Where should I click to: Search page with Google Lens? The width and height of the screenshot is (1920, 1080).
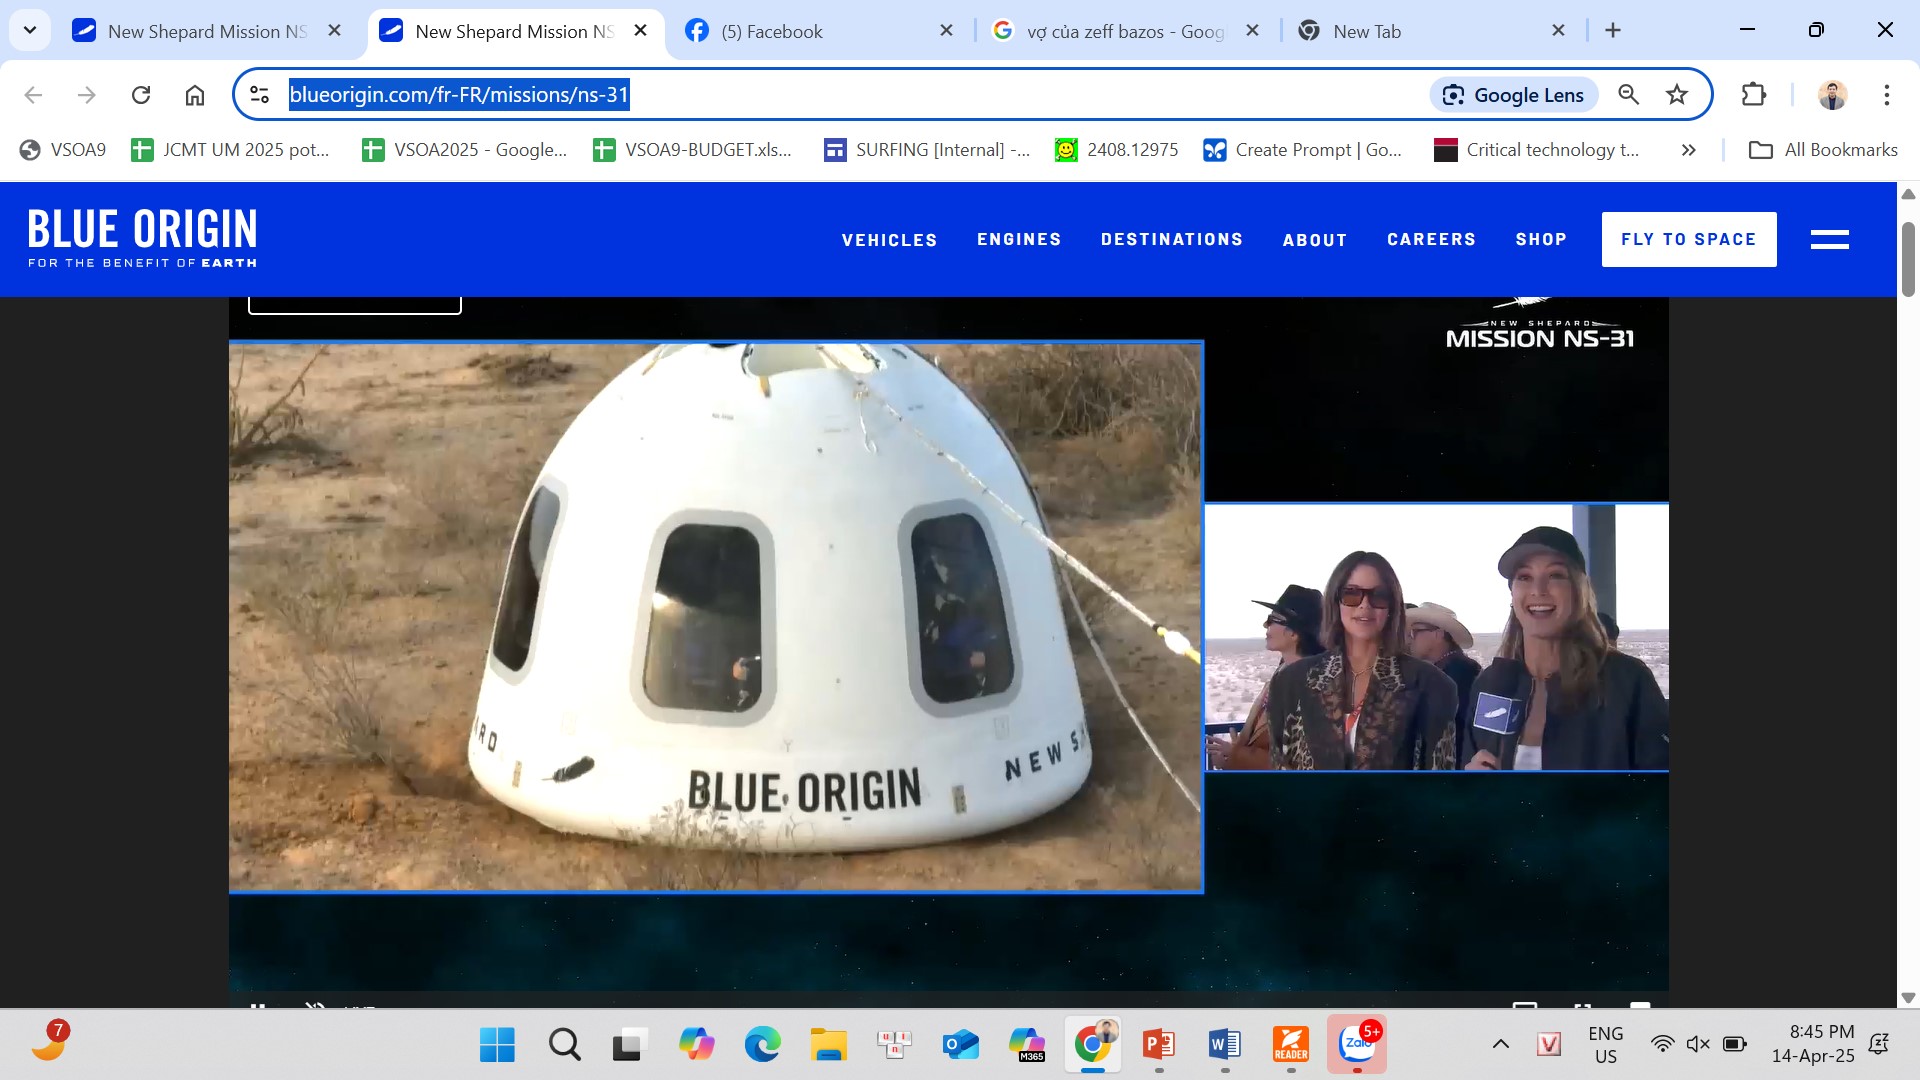1514,95
